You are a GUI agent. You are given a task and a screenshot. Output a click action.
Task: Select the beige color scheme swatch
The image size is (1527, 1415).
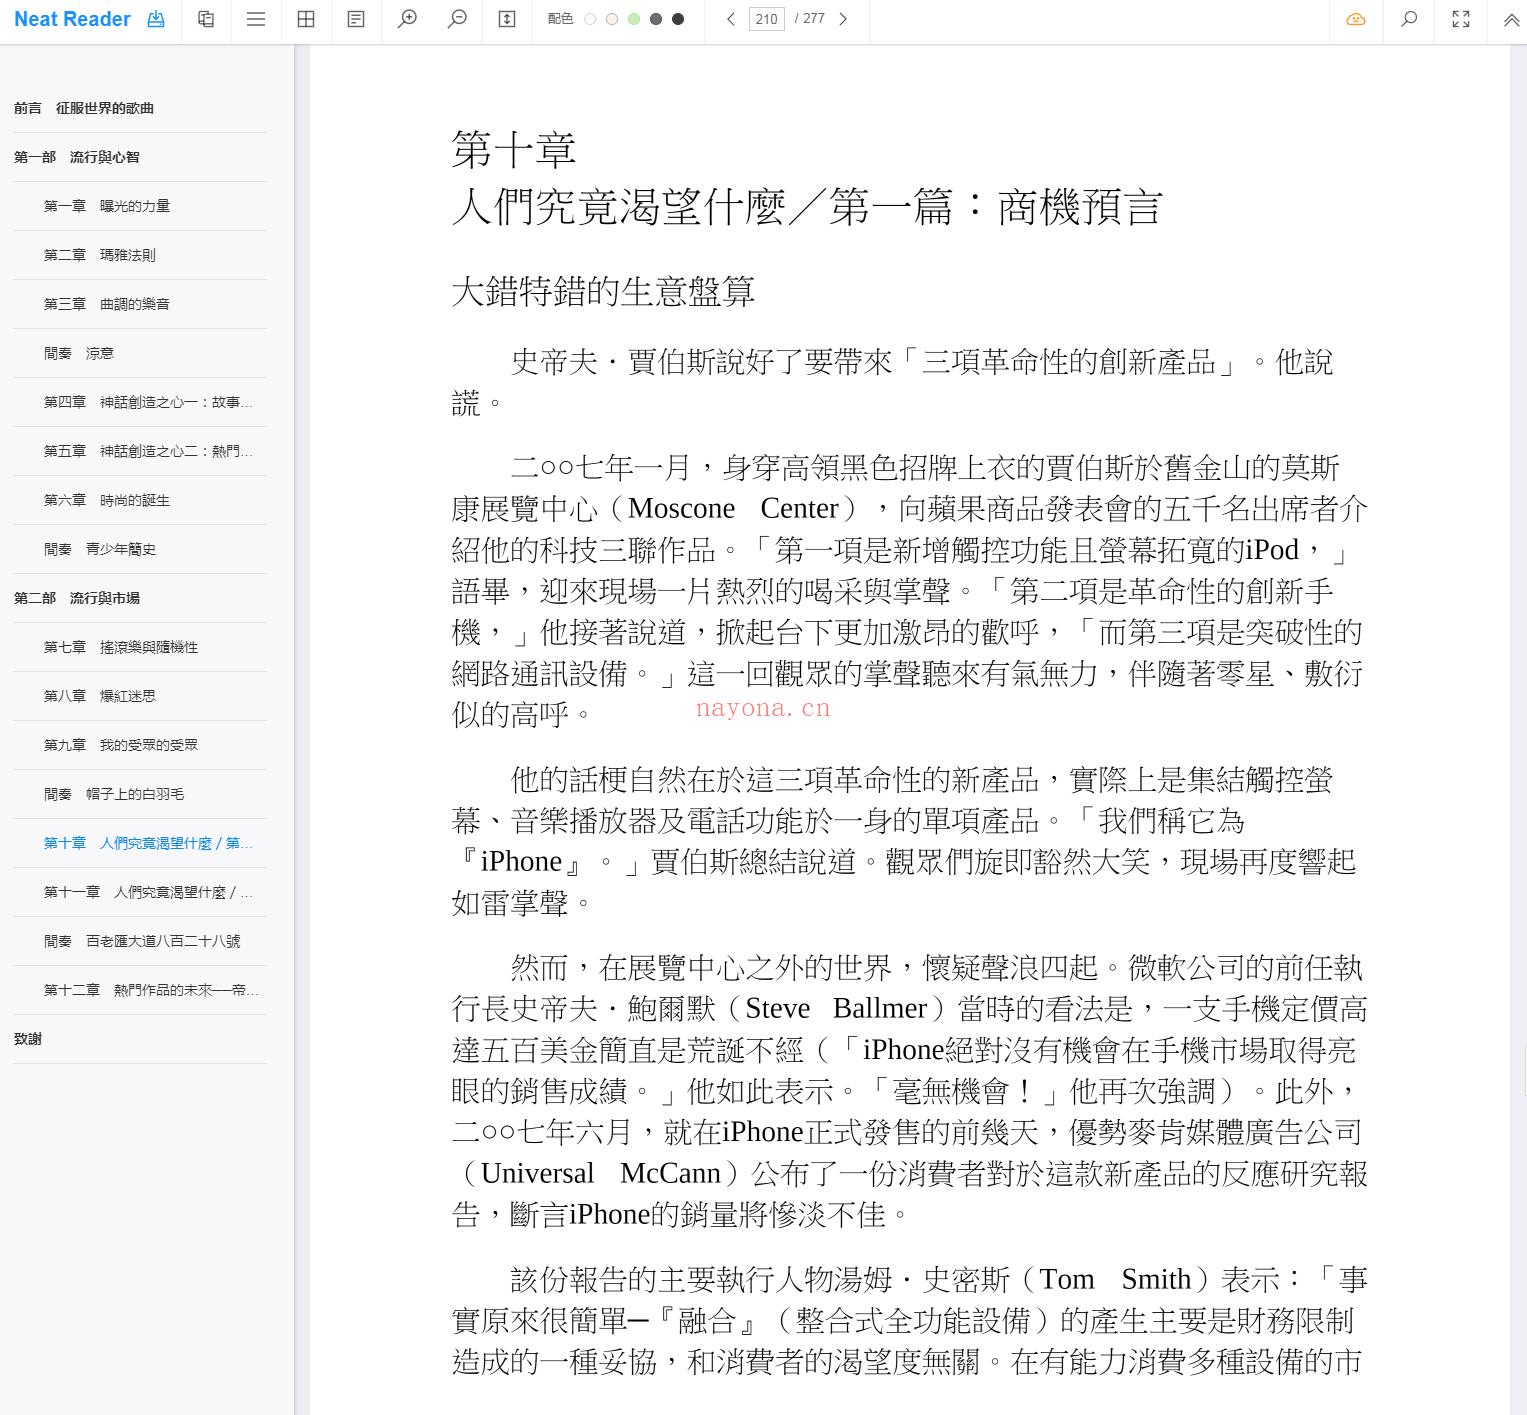[x=612, y=19]
